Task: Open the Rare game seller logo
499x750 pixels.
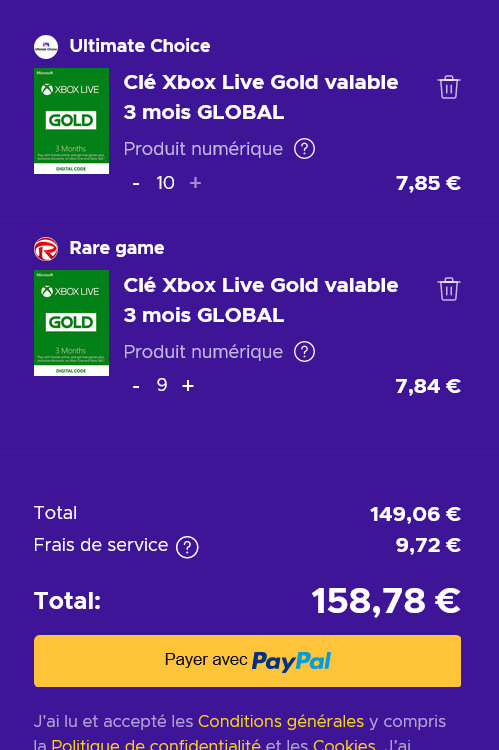Action: [x=46, y=249]
